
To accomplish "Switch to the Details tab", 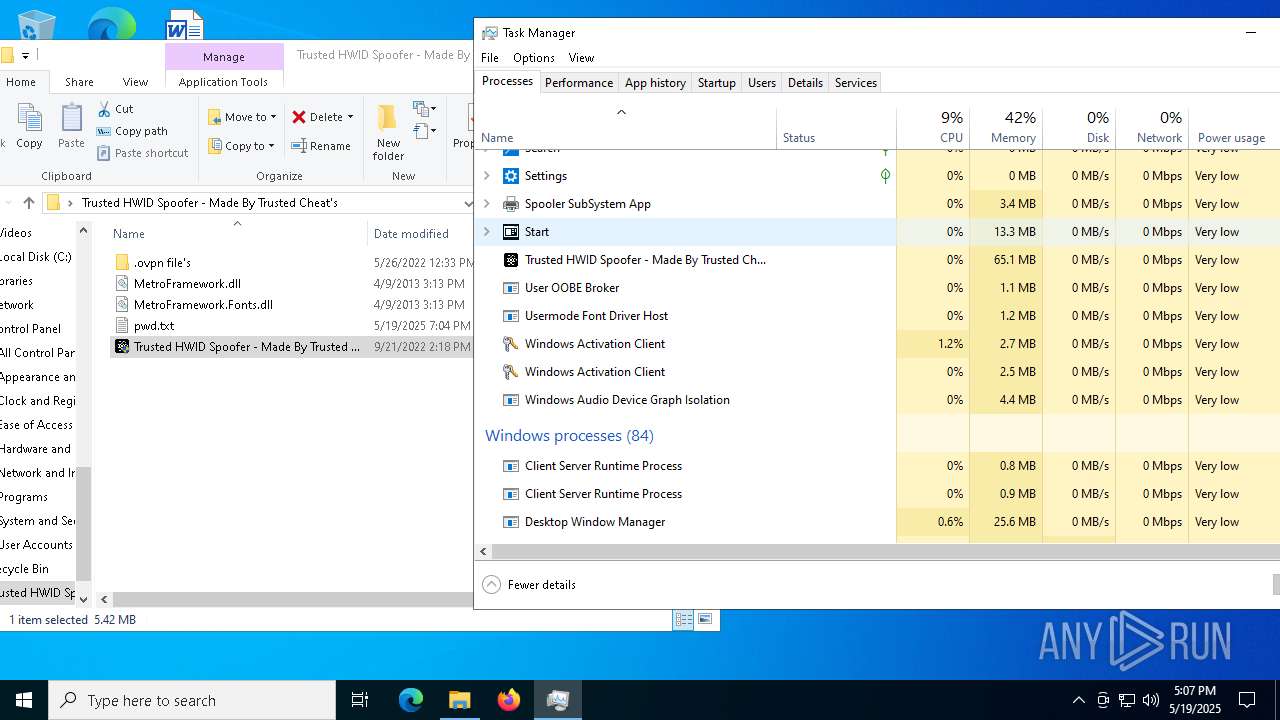I will (x=805, y=83).
